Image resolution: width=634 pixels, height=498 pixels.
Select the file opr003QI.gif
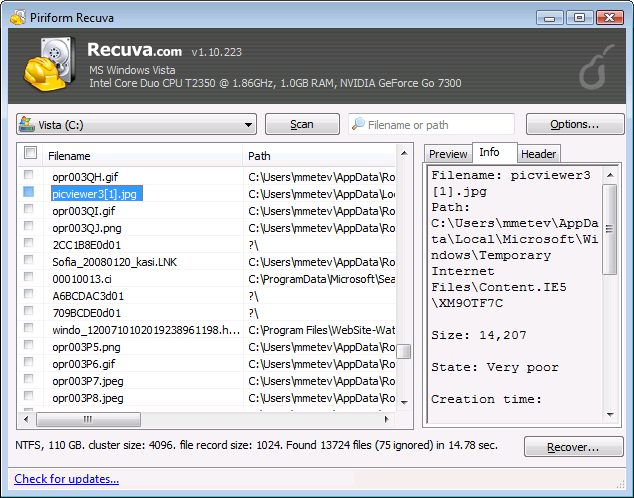(84, 211)
